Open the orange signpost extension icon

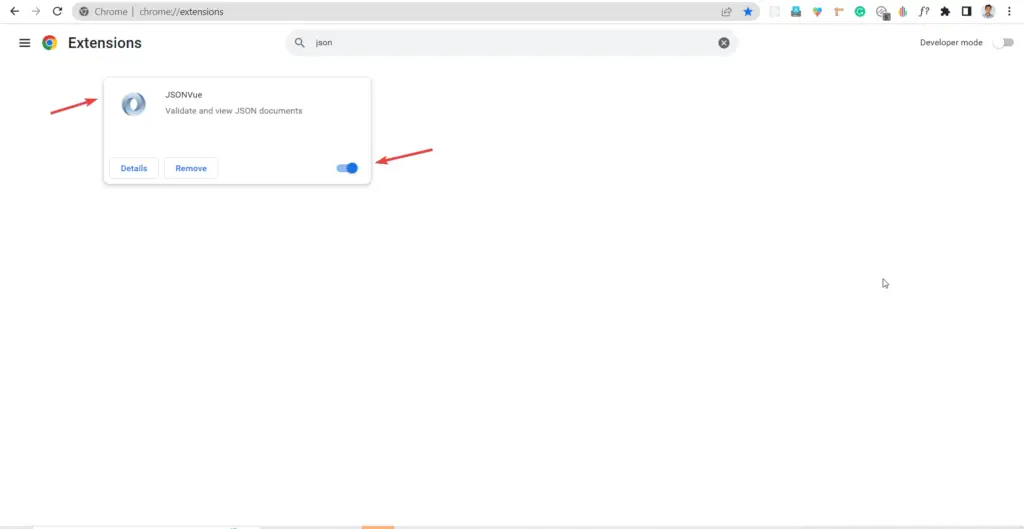click(839, 11)
